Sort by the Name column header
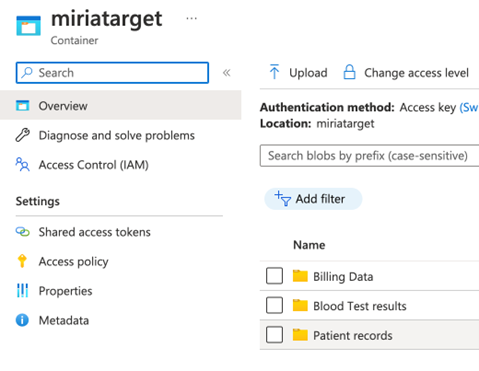479x371 pixels. pyautogui.click(x=309, y=245)
